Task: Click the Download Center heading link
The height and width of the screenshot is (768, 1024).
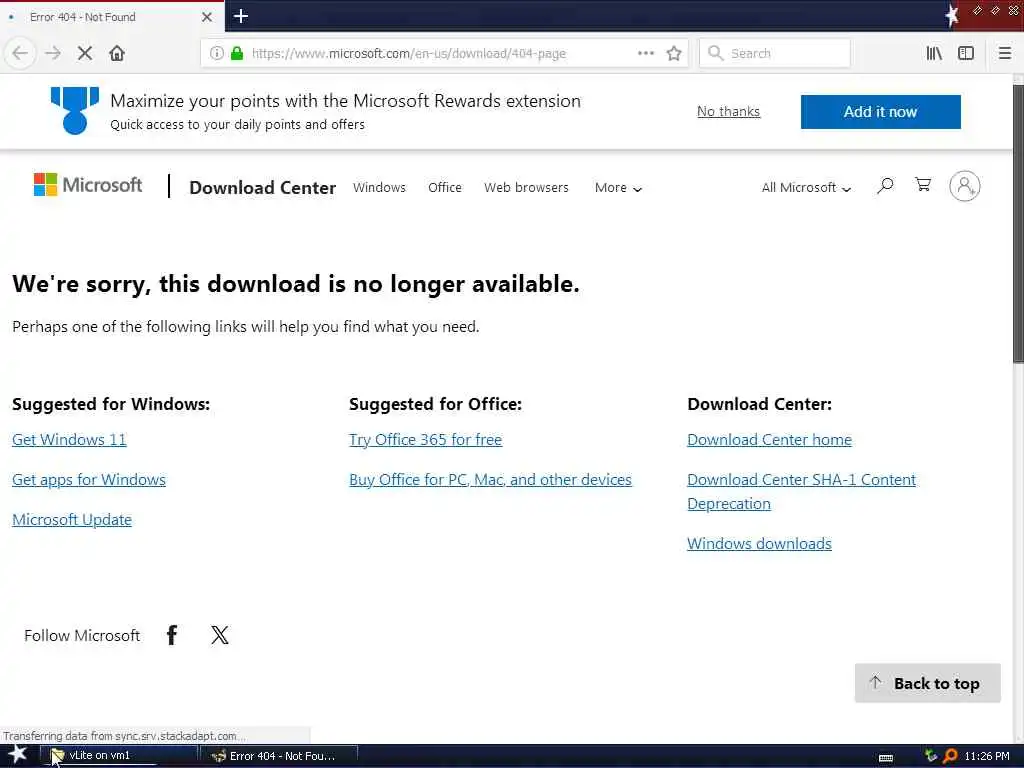Action: click(263, 187)
